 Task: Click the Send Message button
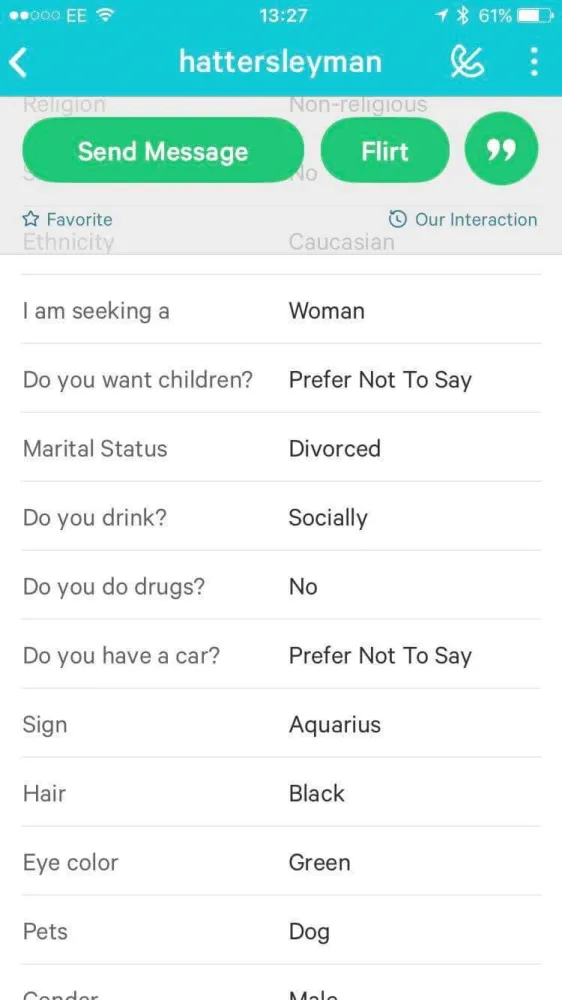163,151
